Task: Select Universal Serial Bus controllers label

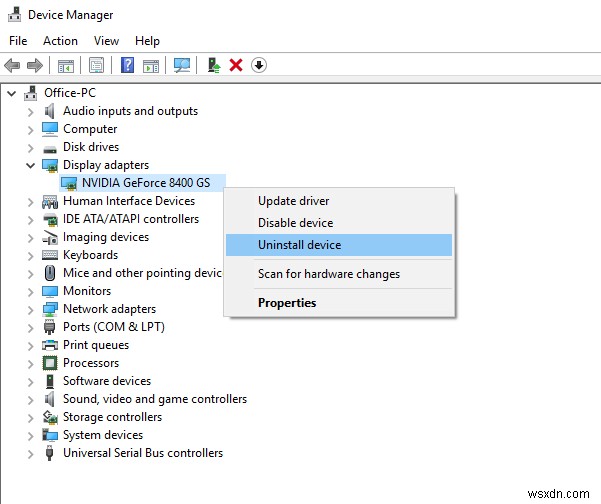Action: tap(143, 453)
